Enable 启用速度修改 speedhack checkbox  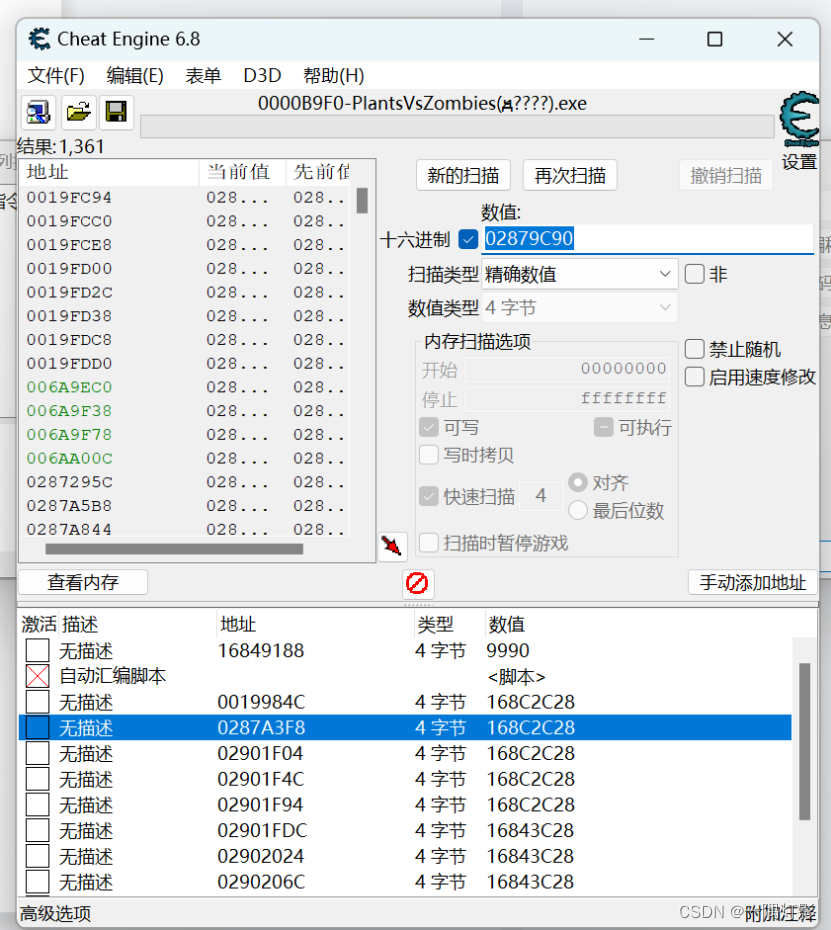(695, 377)
